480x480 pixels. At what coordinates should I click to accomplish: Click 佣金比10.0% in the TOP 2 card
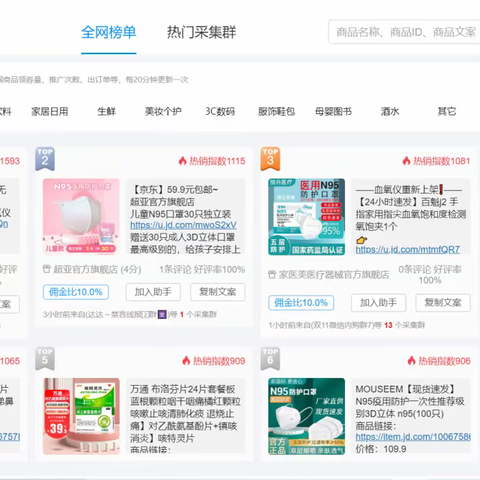(x=76, y=292)
